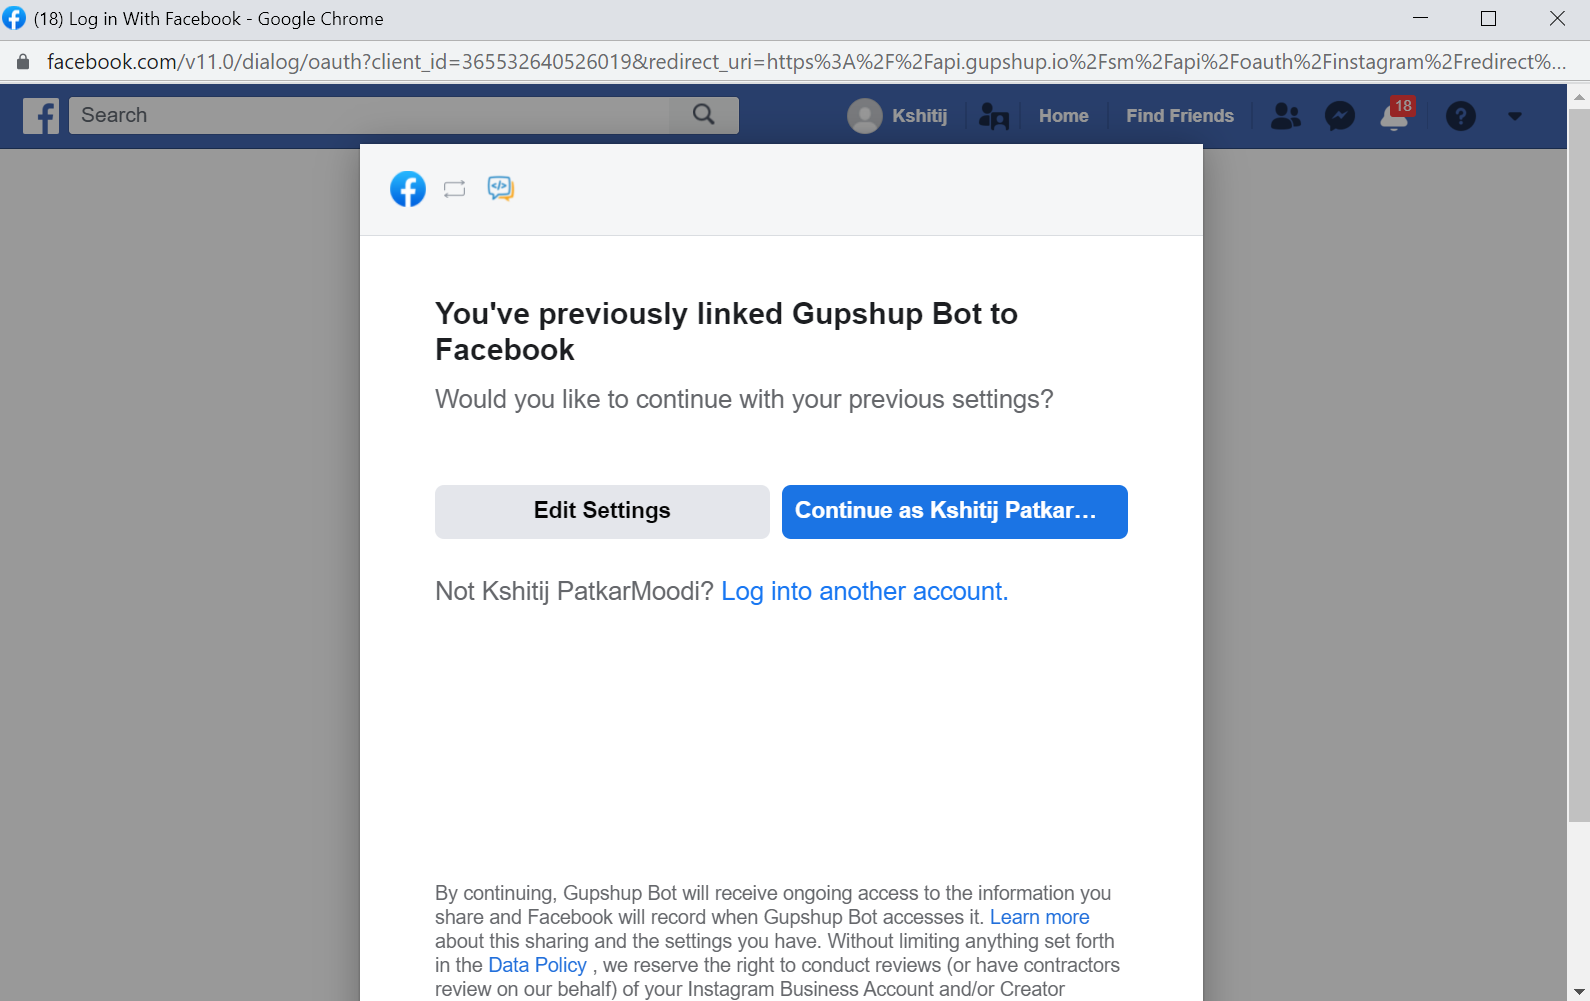Click text 'Would you like to continue'
Image resolution: width=1590 pixels, height=1001 pixels.
pyautogui.click(x=744, y=399)
